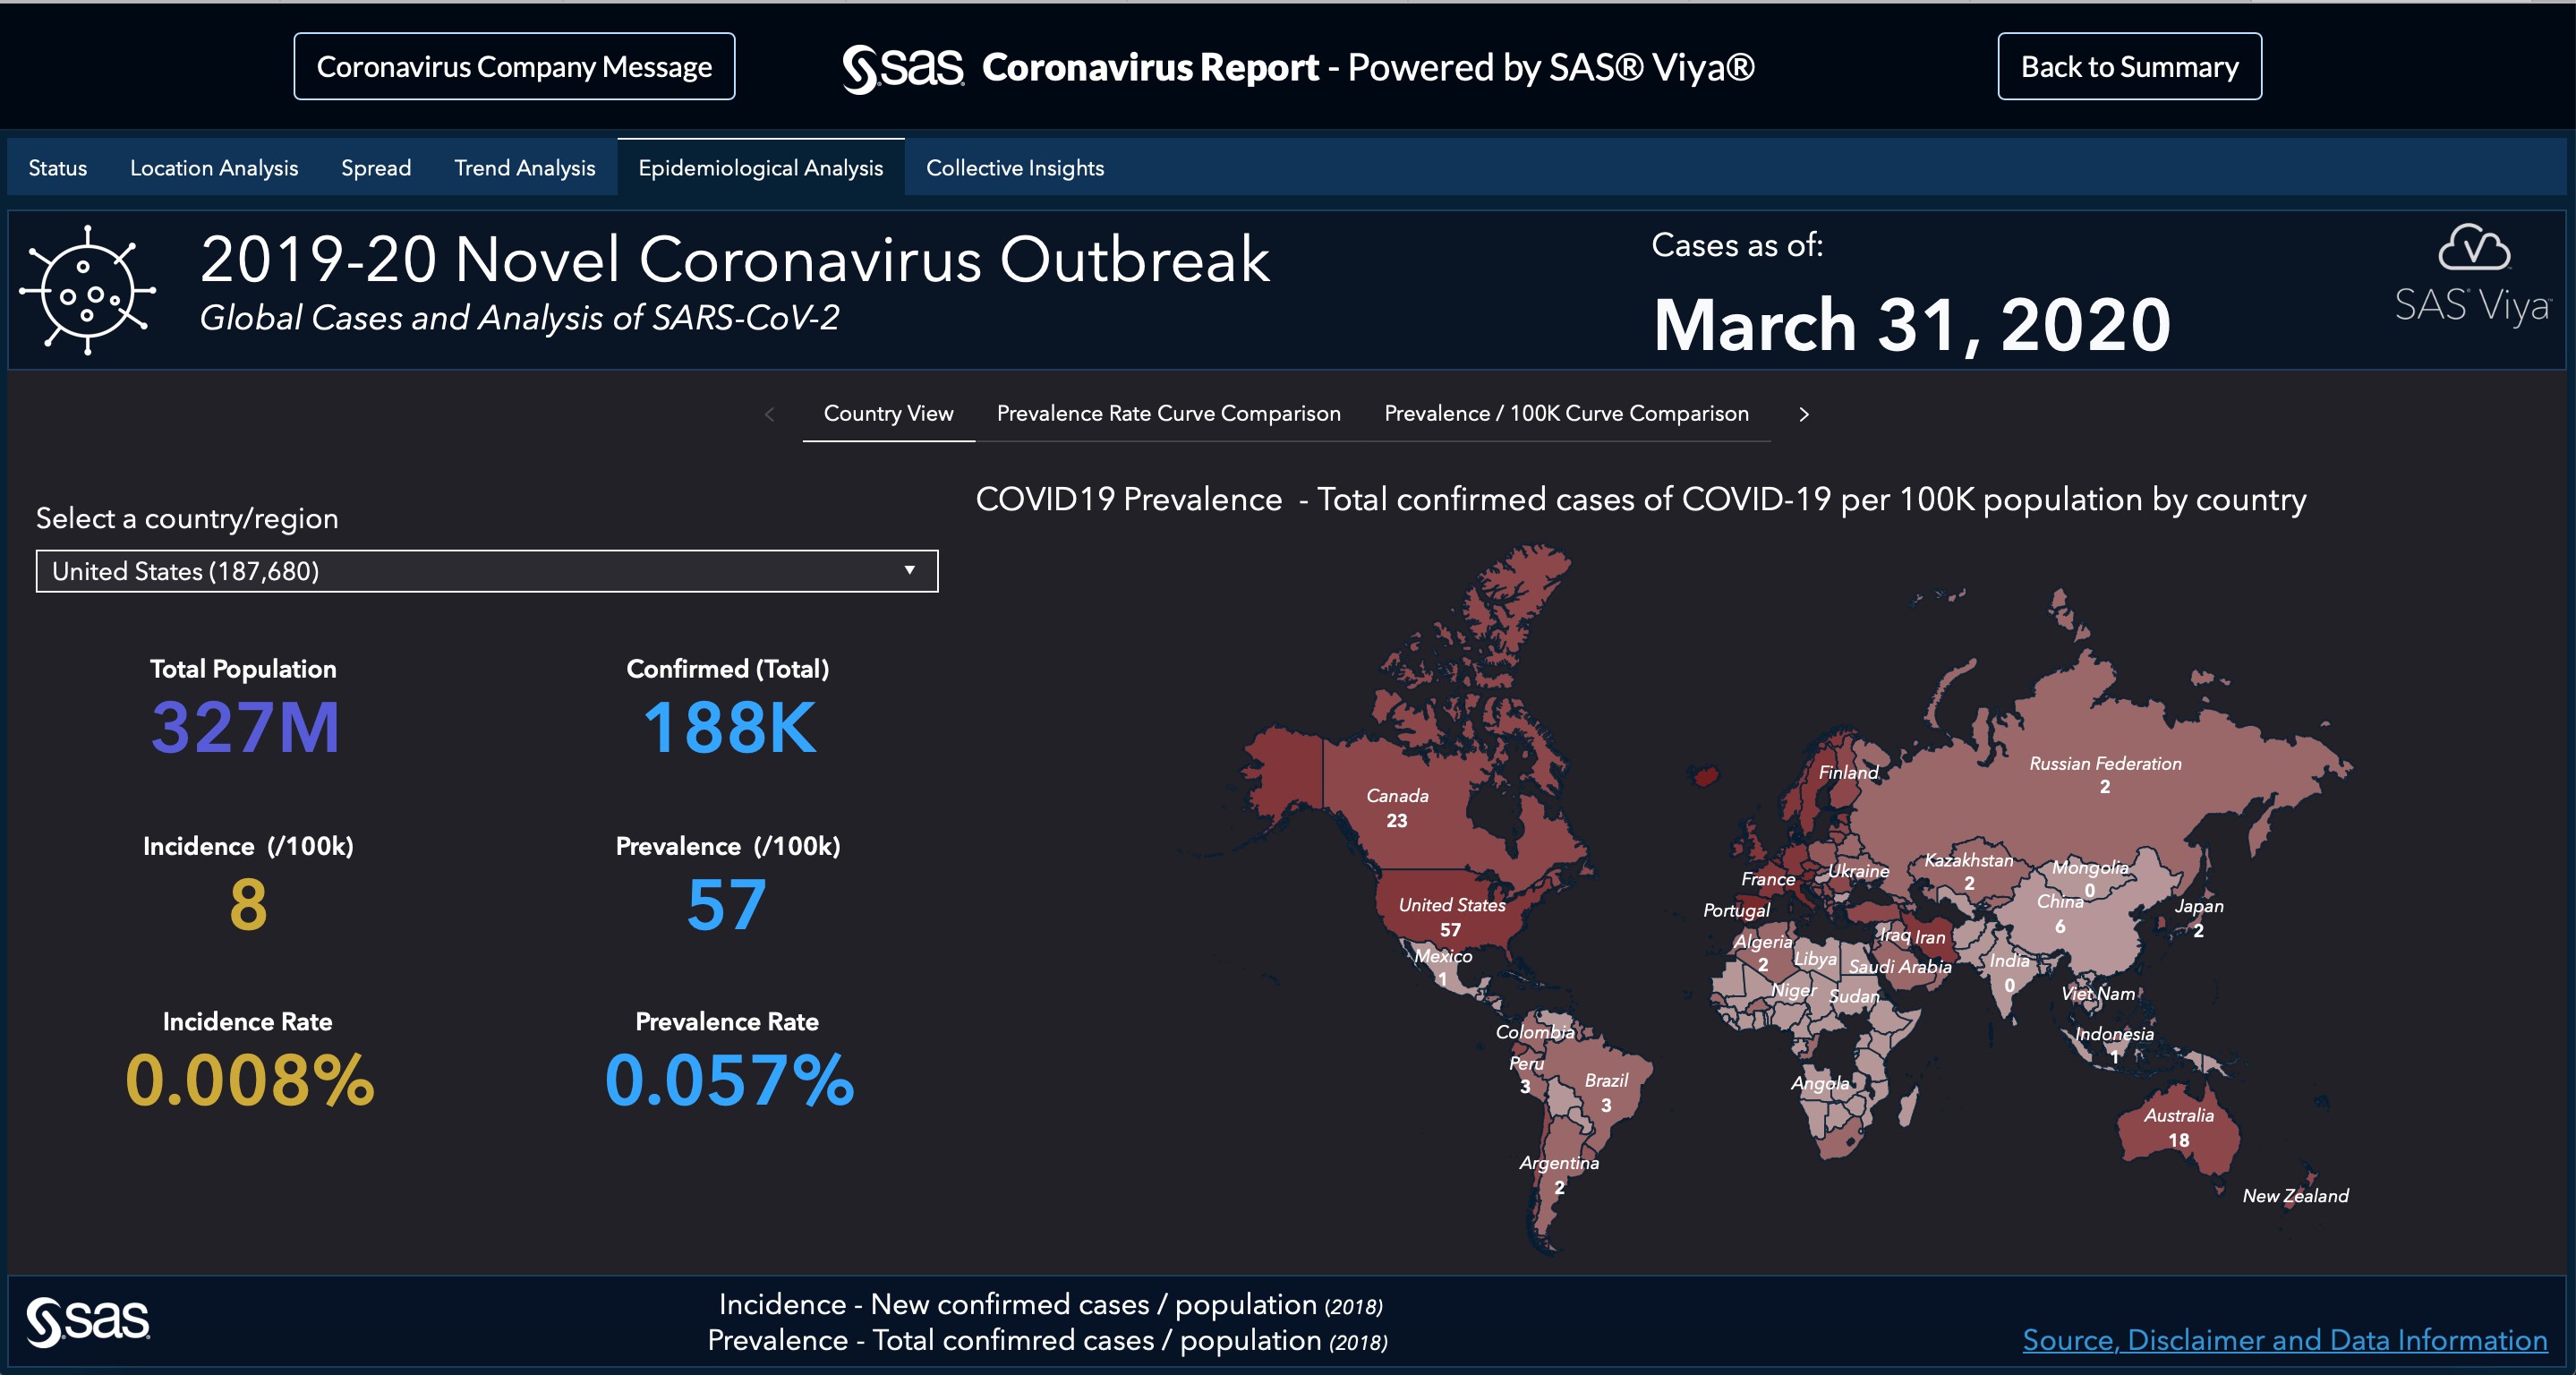The image size is (2576, 1375).
Task: Click the Algeria label on the map
Action: tap(1763, 941)
